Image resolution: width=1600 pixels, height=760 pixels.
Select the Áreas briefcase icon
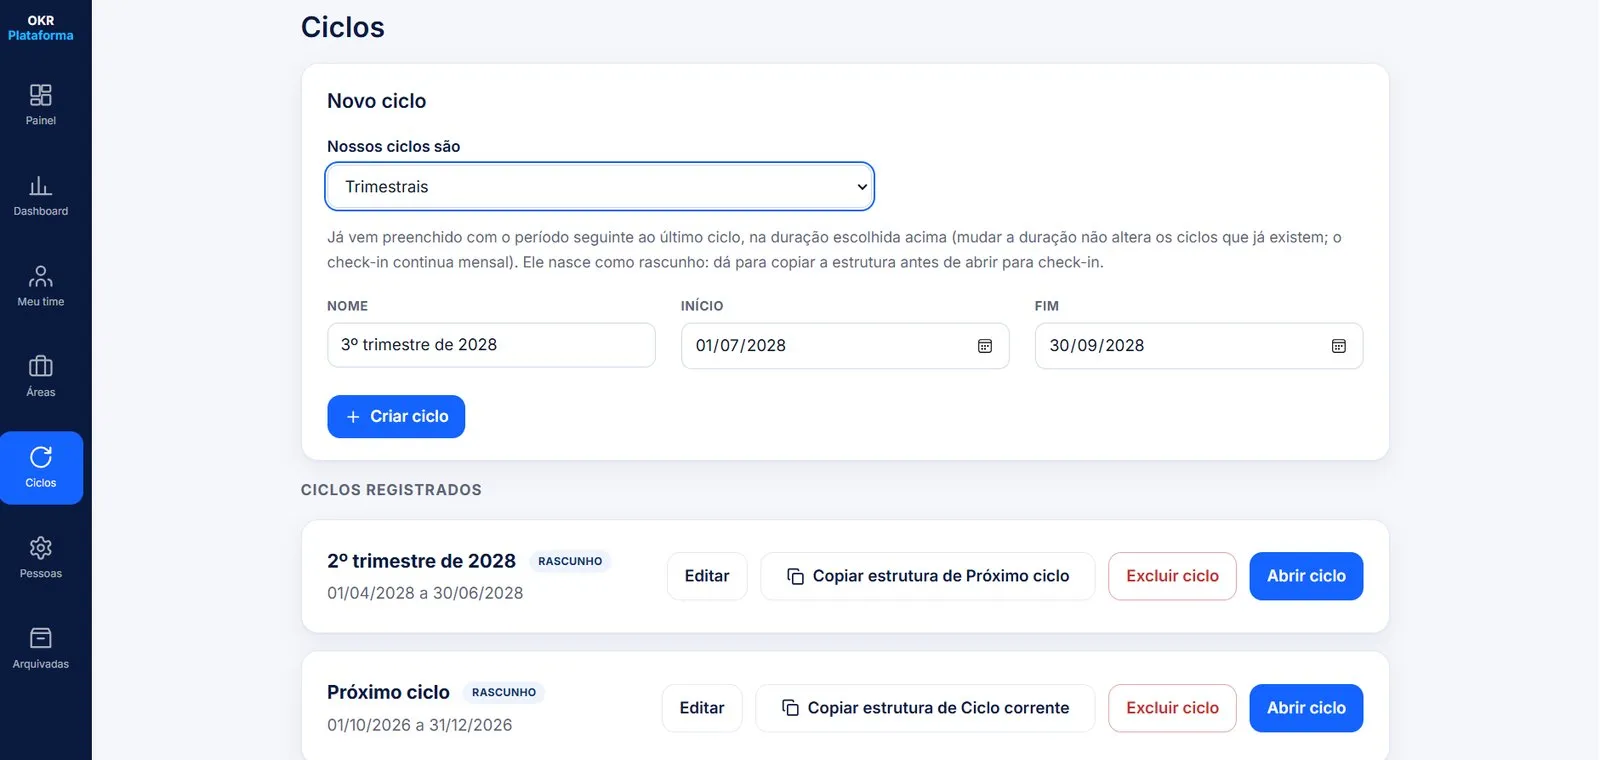point(41,367)
